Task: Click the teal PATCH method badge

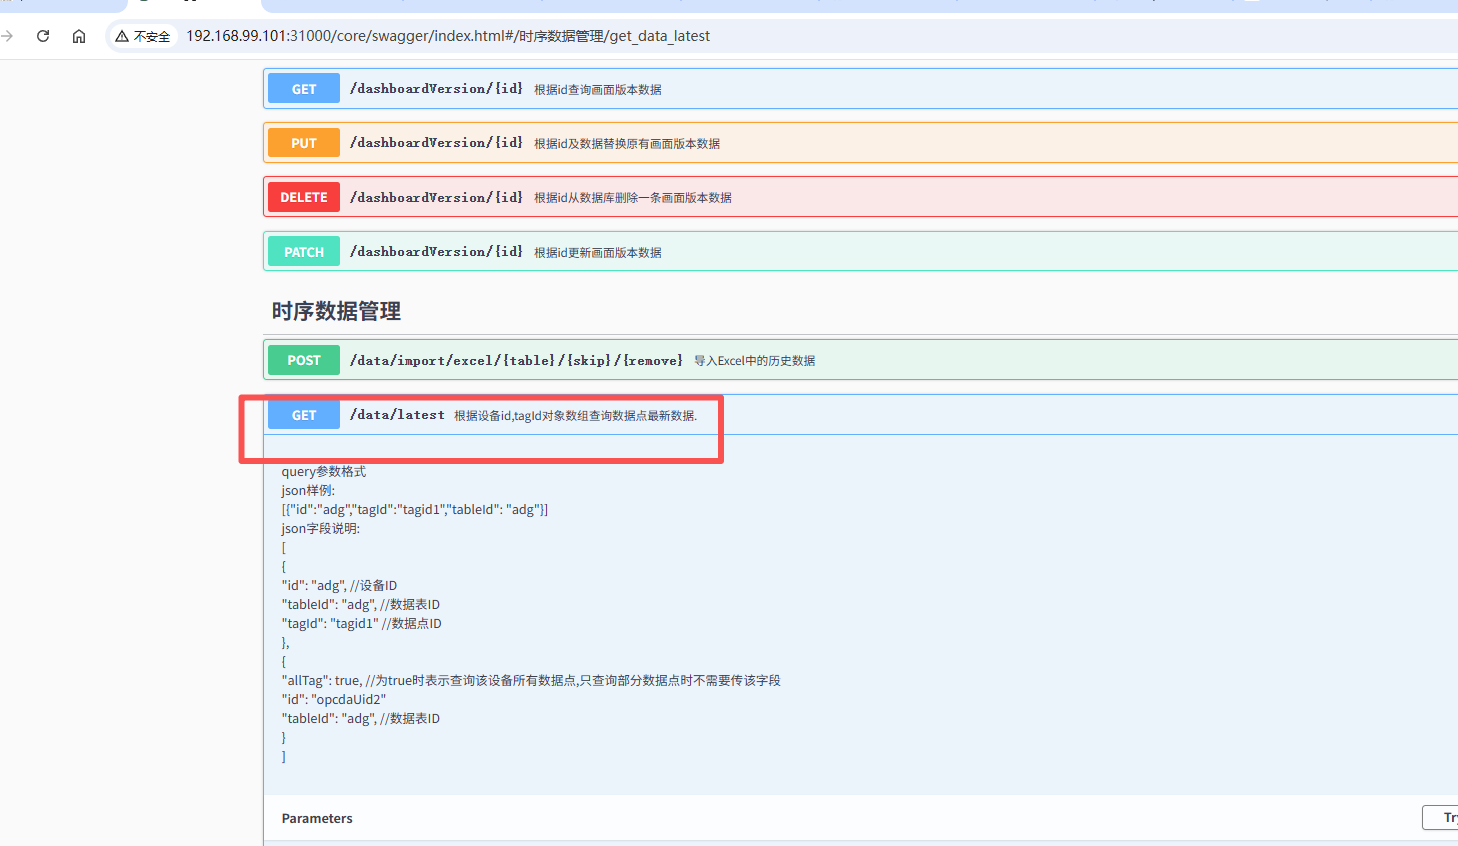Action: point(304,252)
